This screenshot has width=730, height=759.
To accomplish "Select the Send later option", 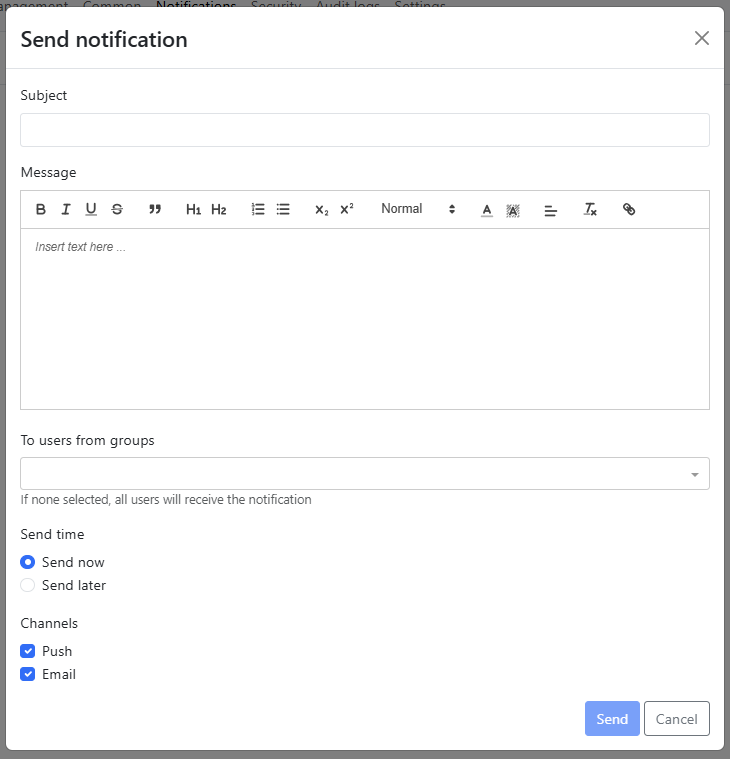I will (x=28, y=585).
